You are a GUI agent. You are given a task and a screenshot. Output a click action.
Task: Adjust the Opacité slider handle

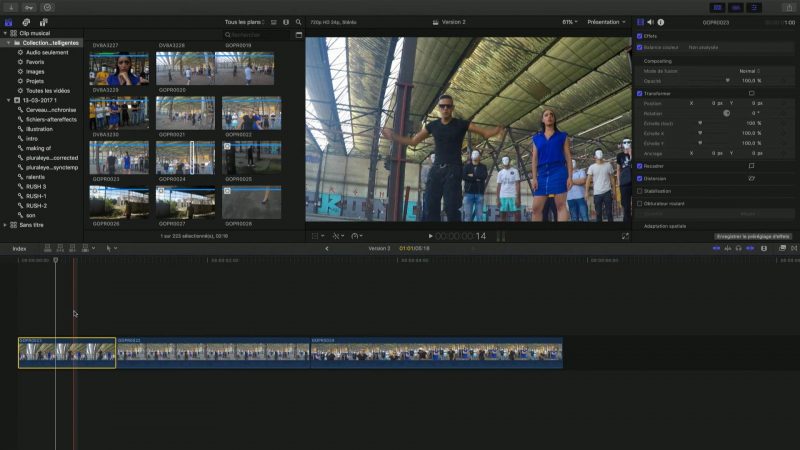728,81
